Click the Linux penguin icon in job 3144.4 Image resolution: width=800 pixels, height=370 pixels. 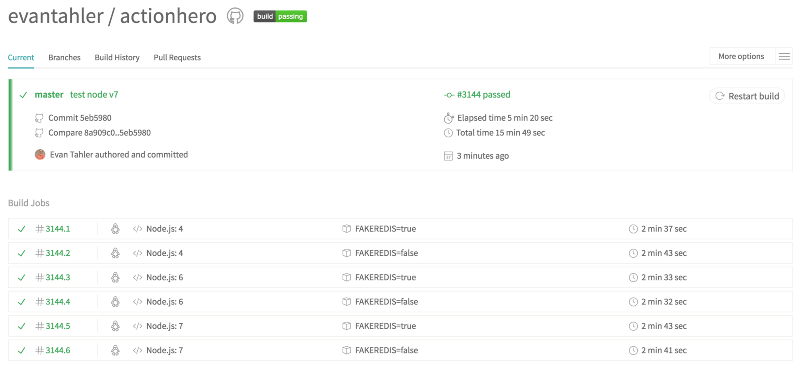(115, 301)
